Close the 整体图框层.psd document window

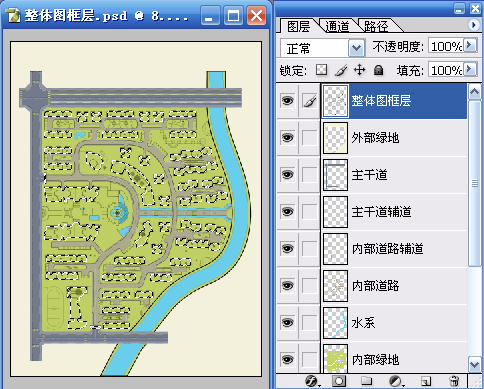256,15
